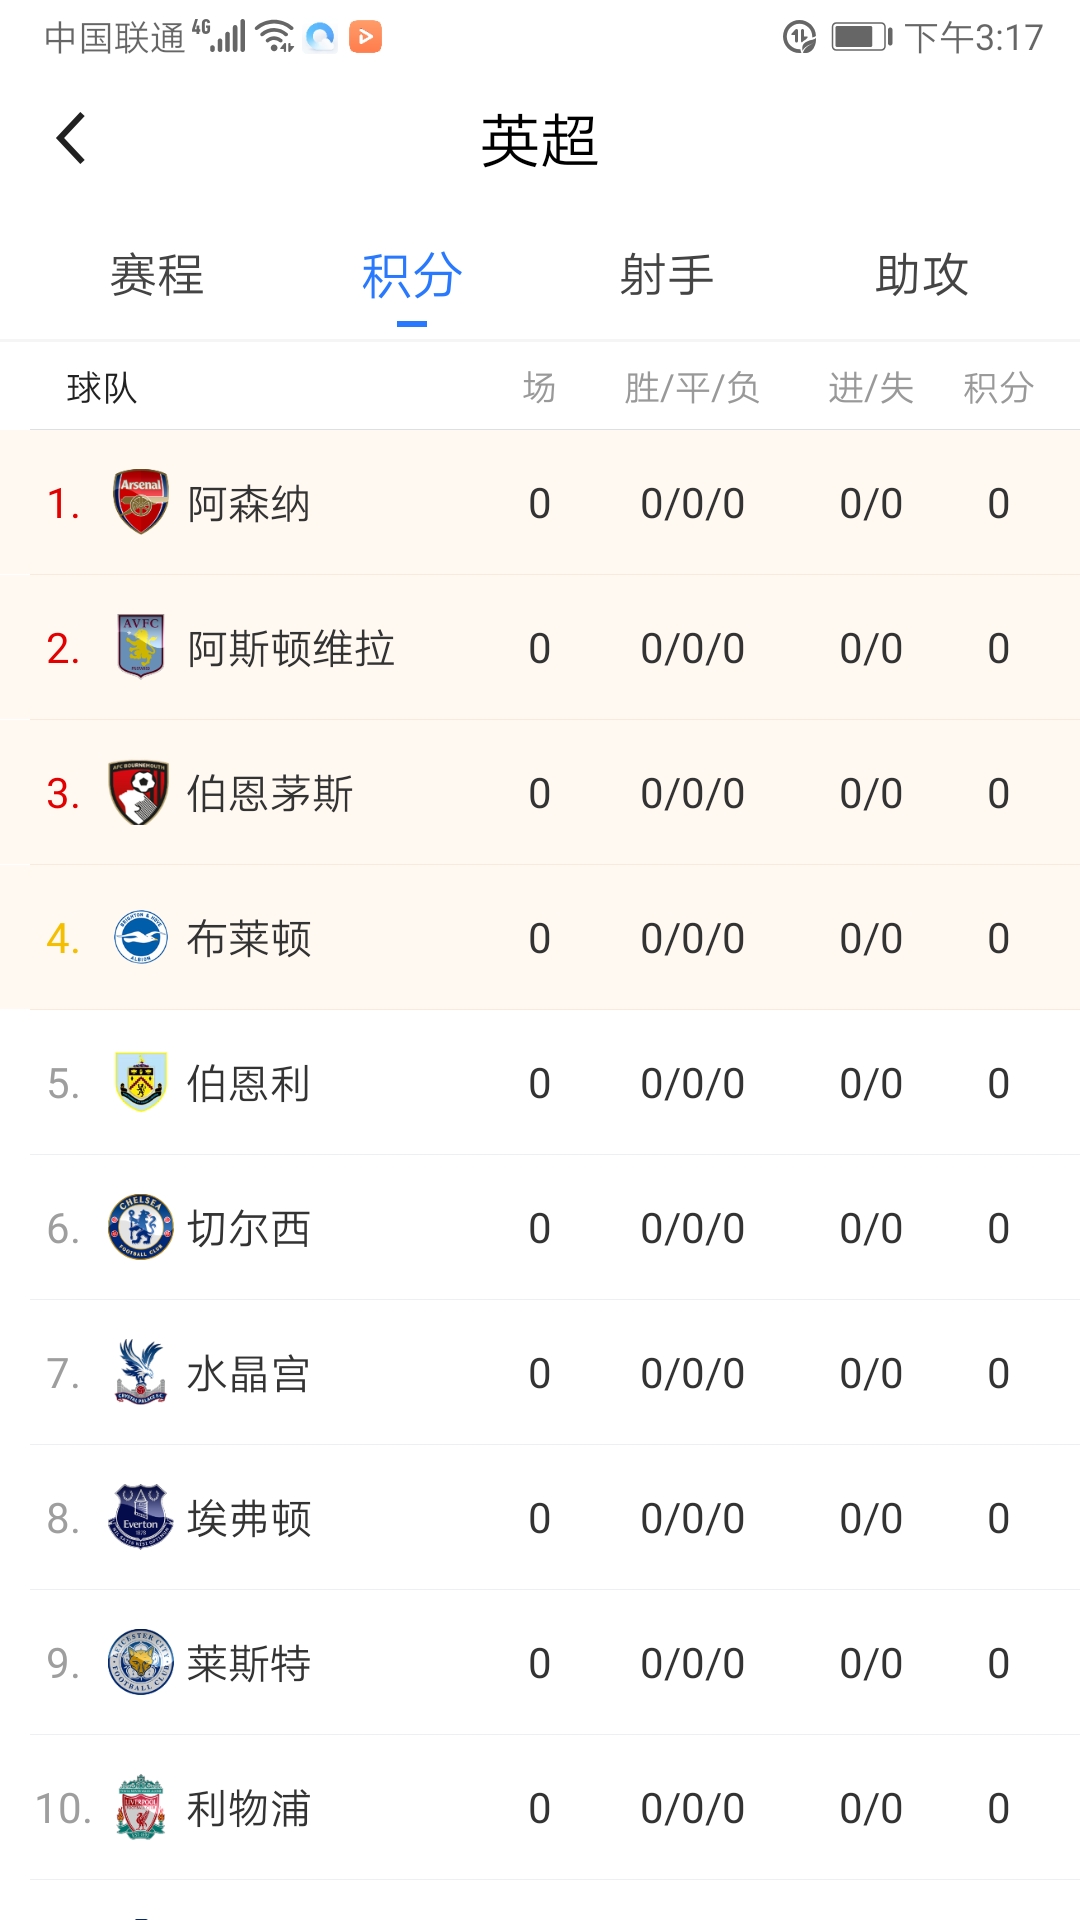Tap the Brighton club crest

coord(141,938)
